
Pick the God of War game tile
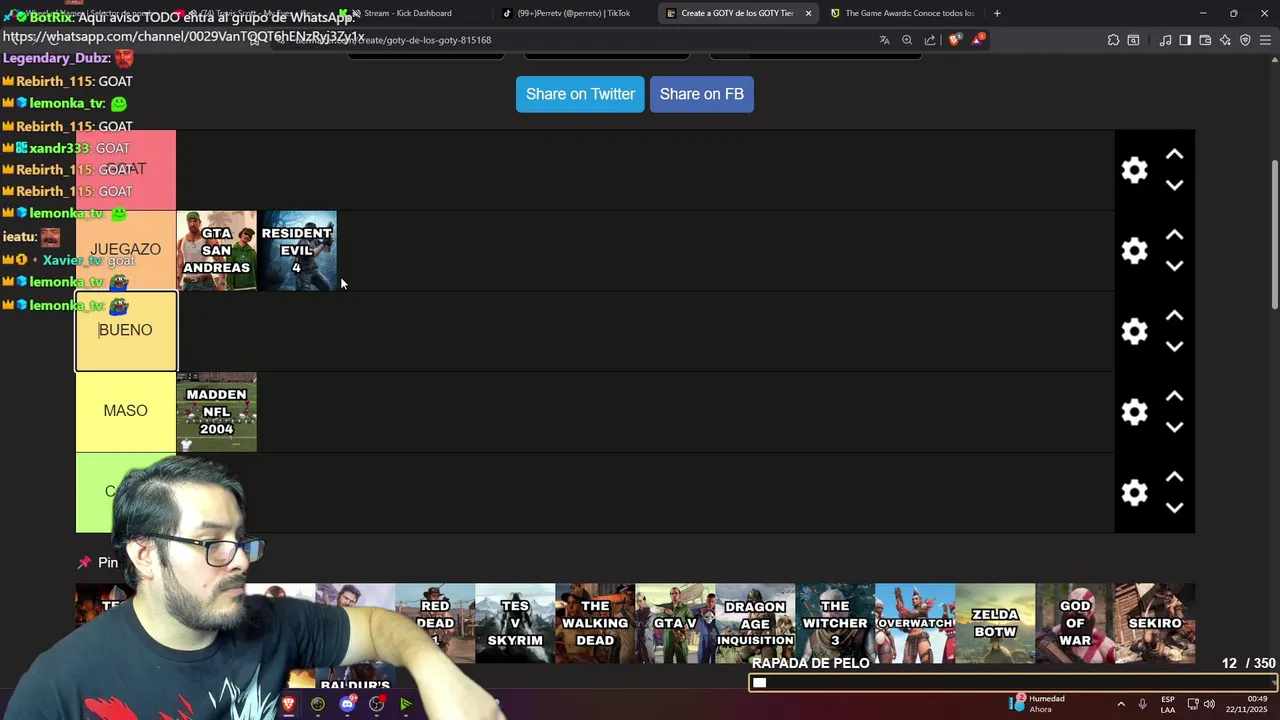pos(1075,623)
